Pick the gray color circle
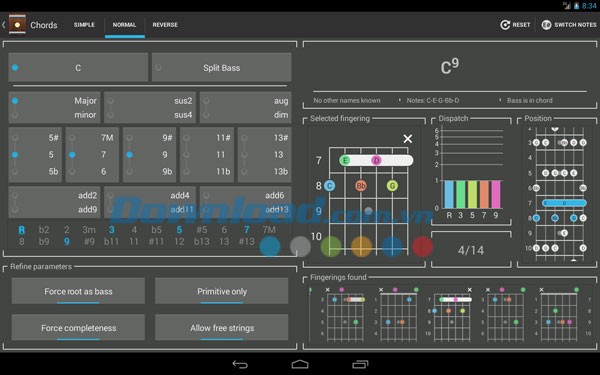 300,246
